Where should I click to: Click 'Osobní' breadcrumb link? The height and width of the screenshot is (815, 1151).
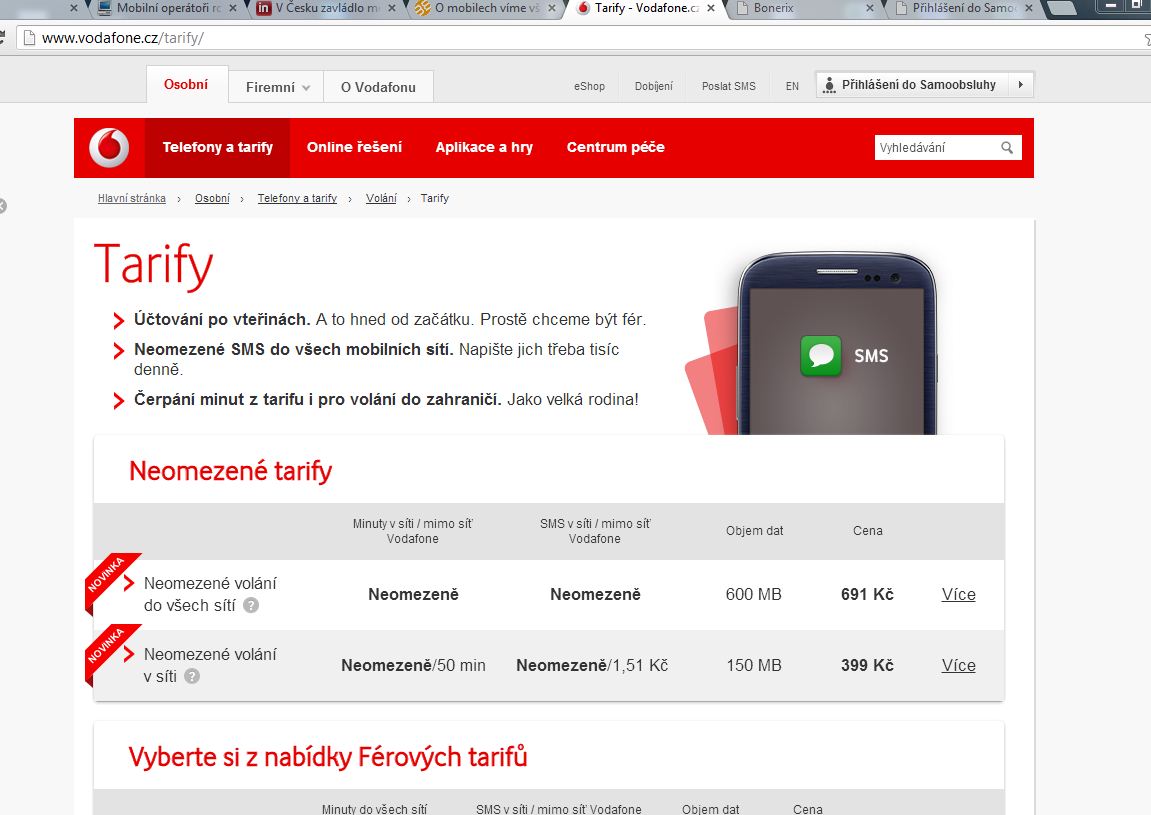point(212,198)
